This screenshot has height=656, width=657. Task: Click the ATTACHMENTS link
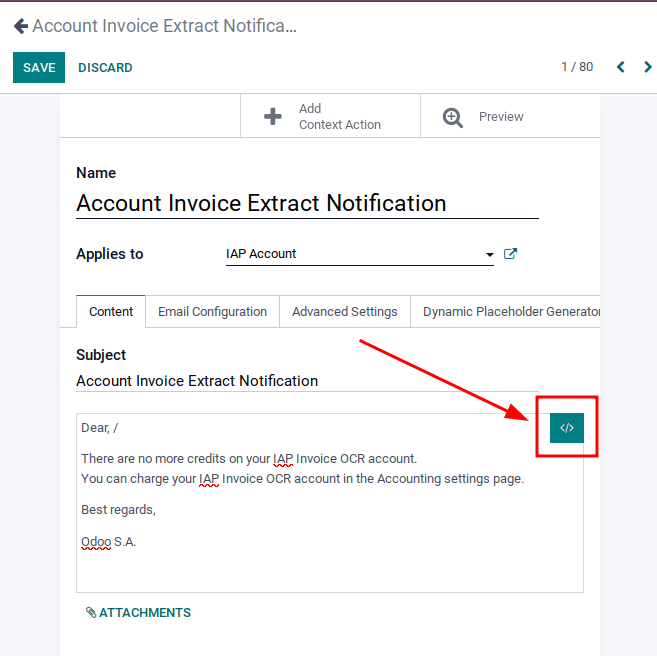coord(144,613)
